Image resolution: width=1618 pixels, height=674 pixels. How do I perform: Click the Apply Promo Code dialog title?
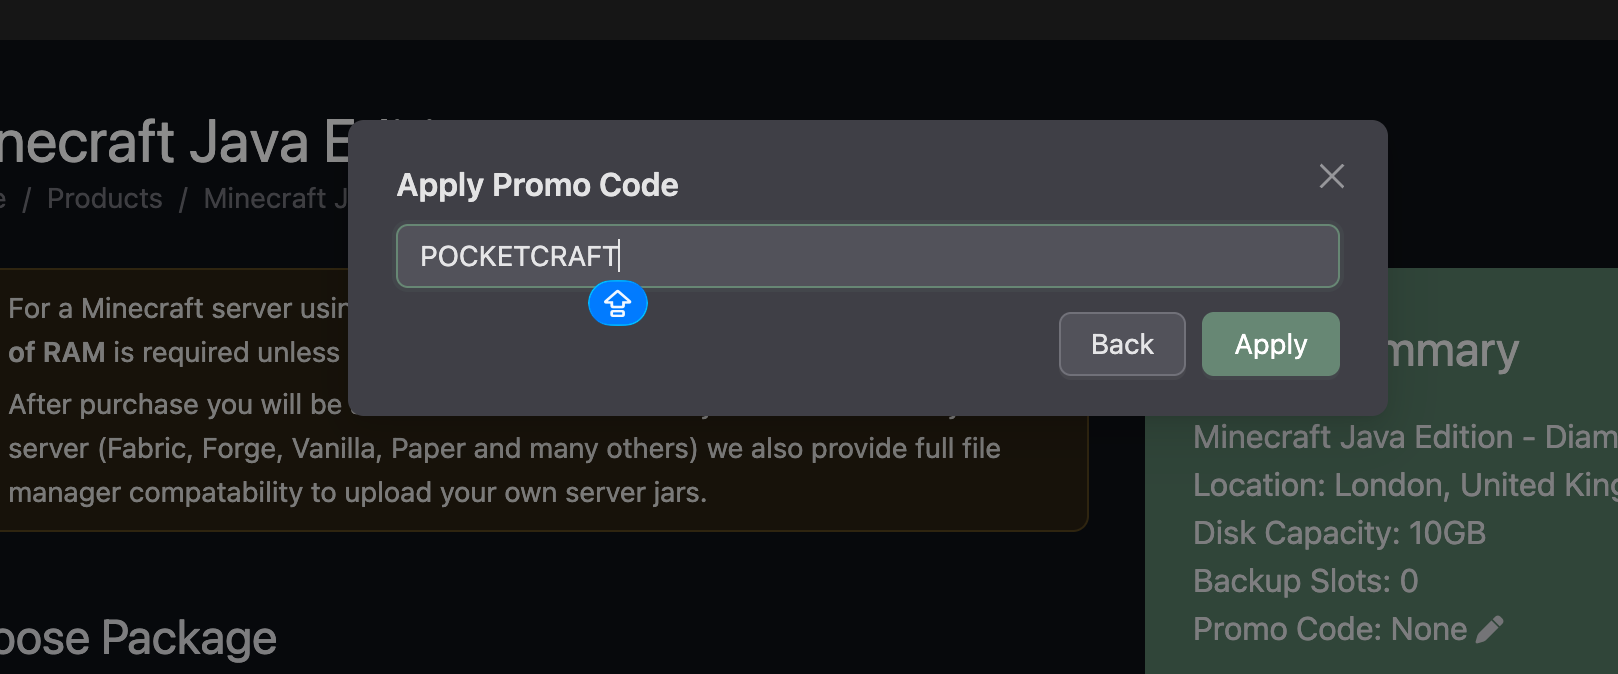[x=537, y=184]
